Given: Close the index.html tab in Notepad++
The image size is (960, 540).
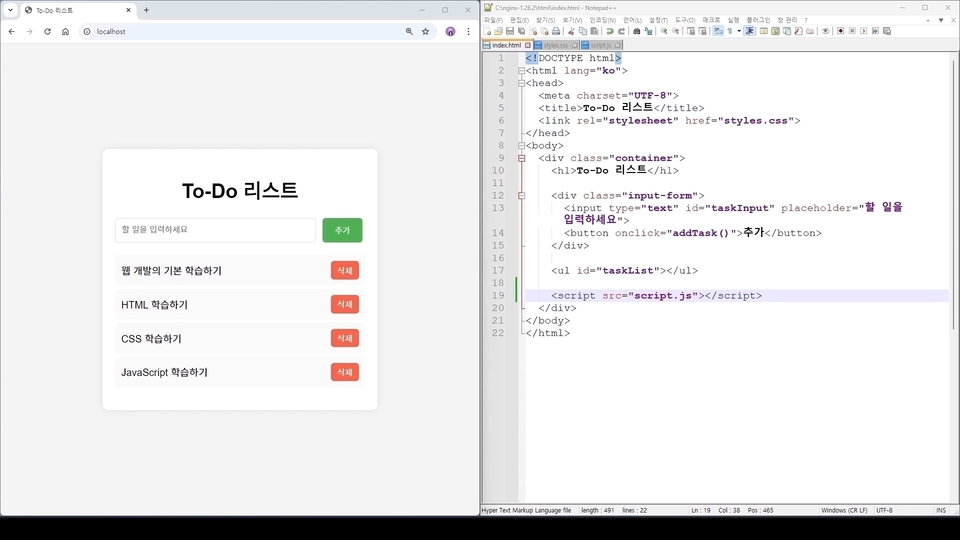Looking at the screenshot, I should tap(528, 45).
